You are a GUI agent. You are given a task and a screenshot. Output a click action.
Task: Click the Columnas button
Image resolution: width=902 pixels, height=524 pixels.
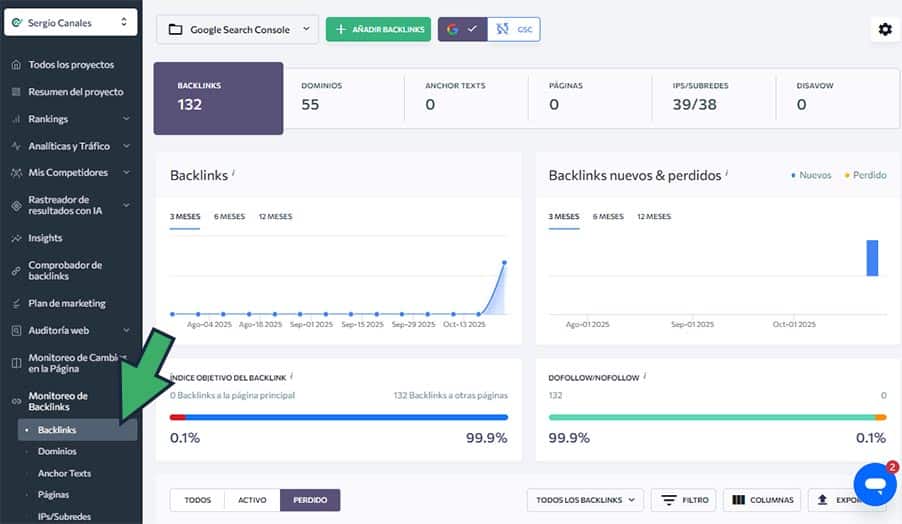762,500
